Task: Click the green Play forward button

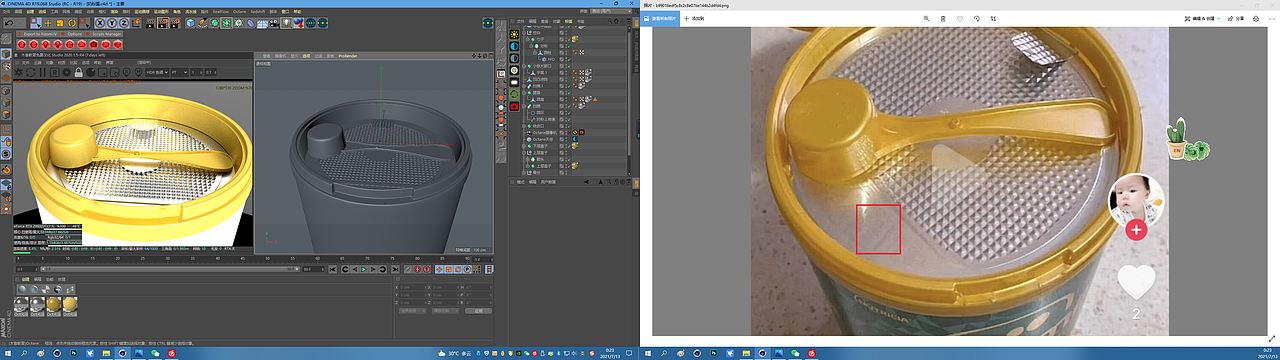Action: tap(364, 269)
